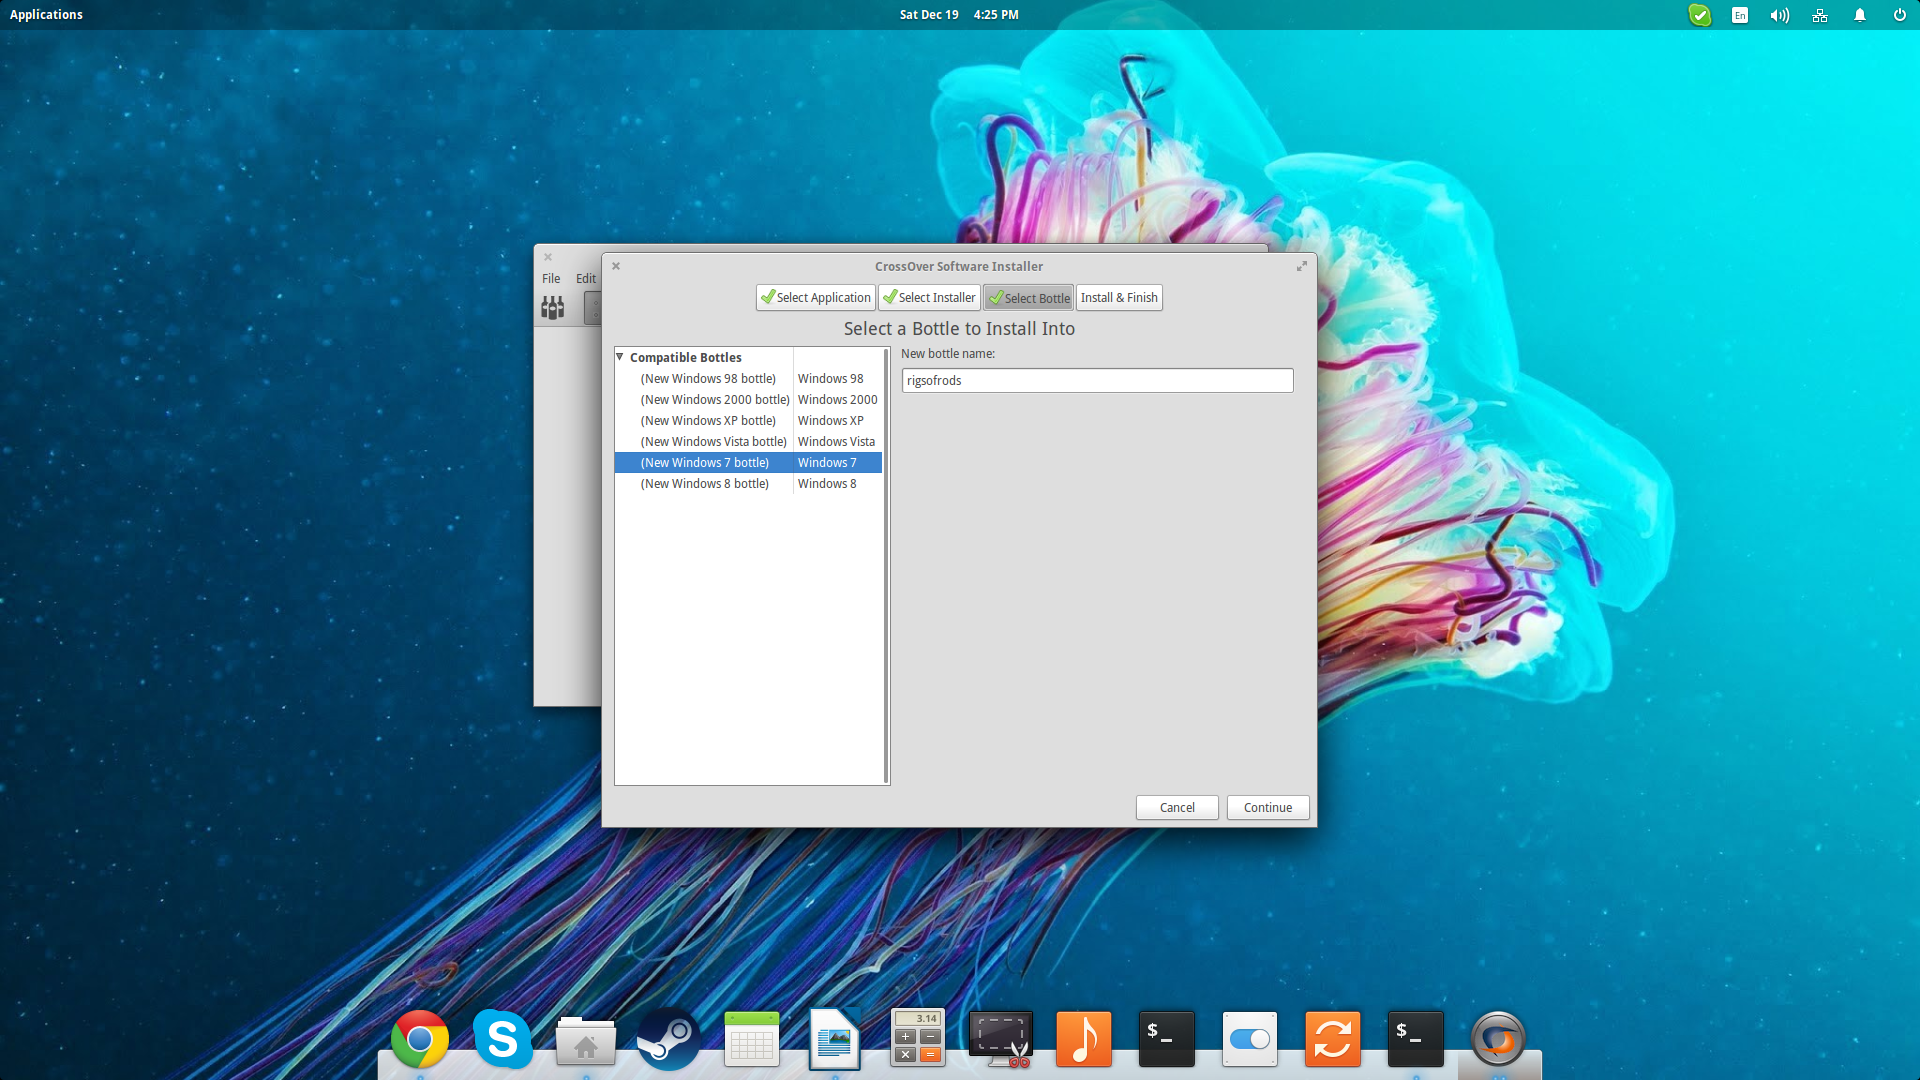1920x1080 pixels.
Task: Open Google Chrome from the dock
Action: point(420,1040)
